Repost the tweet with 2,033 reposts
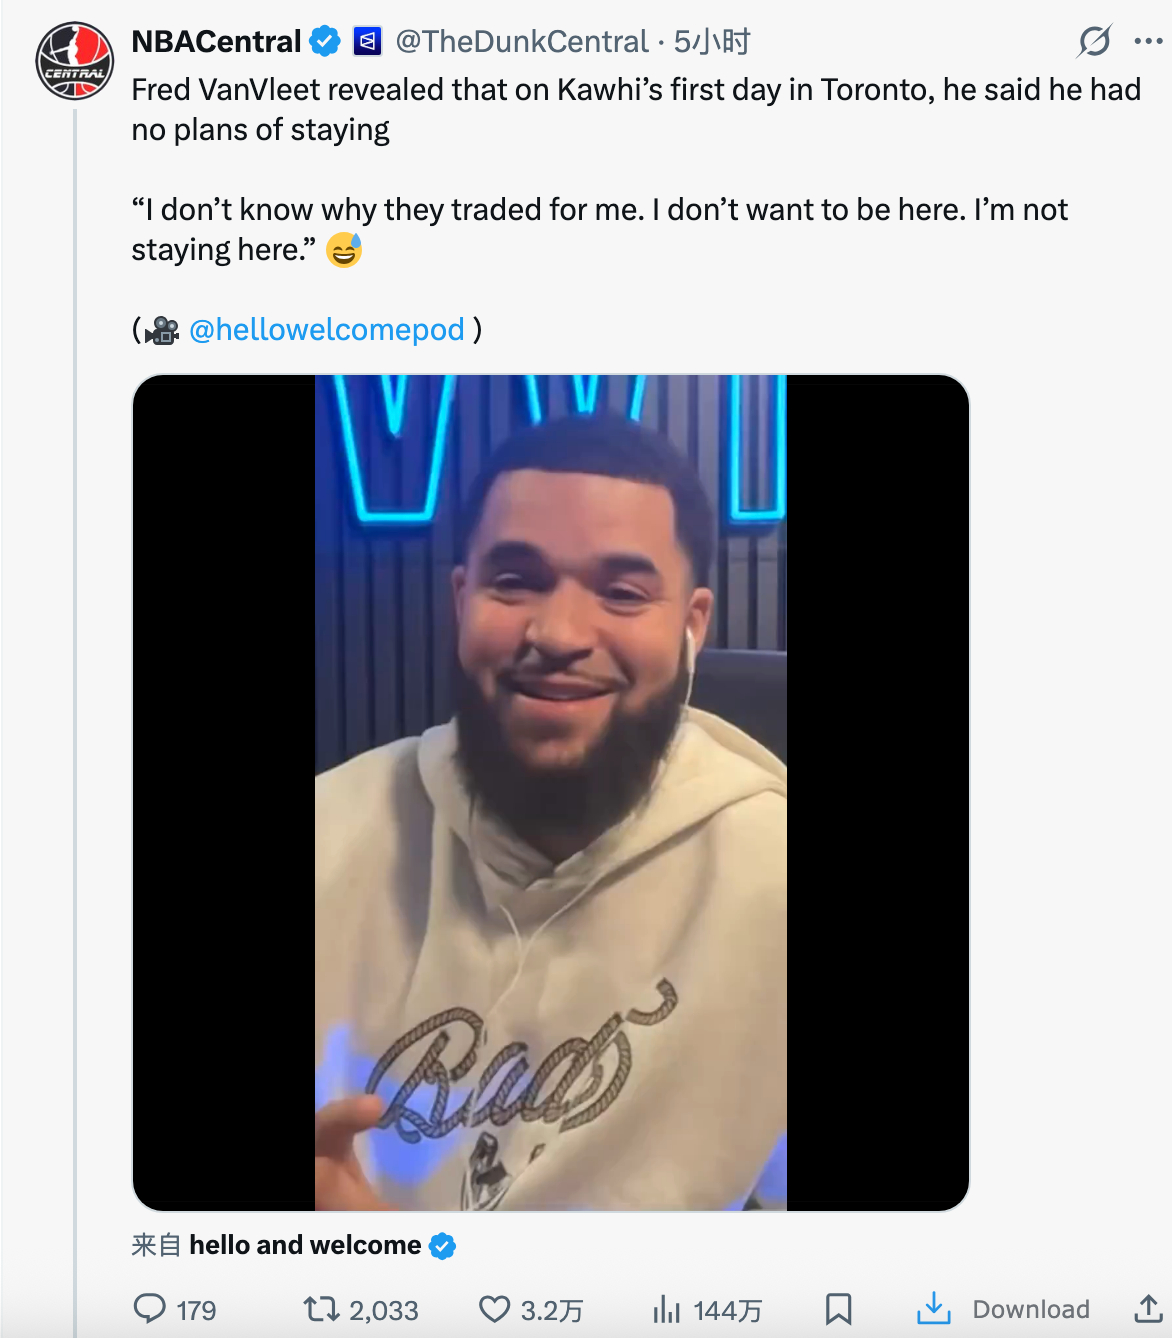This screenshot has width=1172, height=1338. click(x=322, y=1309)
